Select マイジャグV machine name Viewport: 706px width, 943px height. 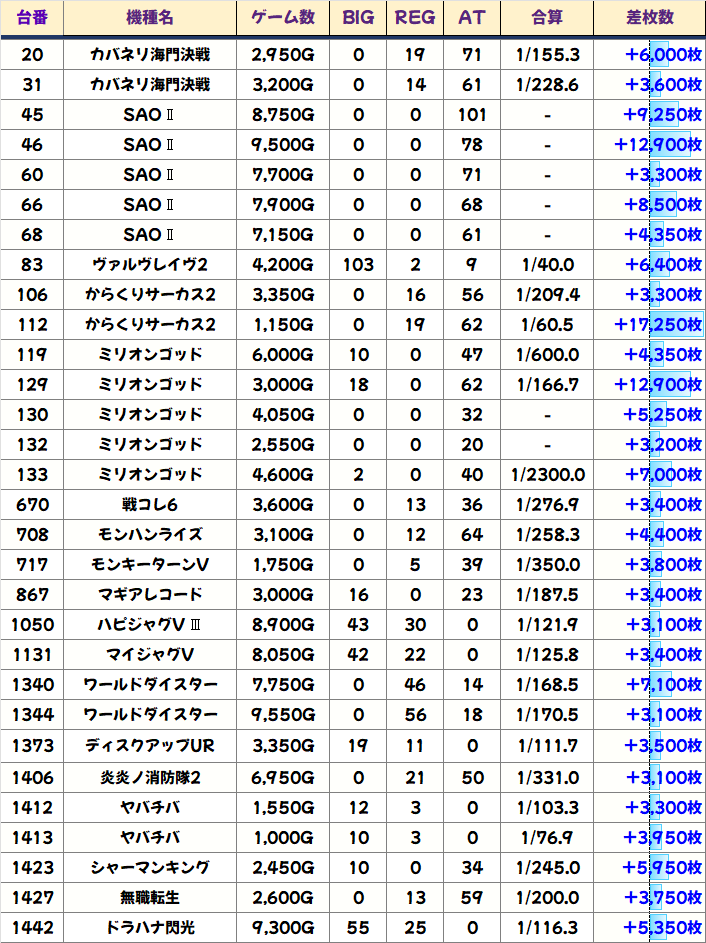pos(150,655)
